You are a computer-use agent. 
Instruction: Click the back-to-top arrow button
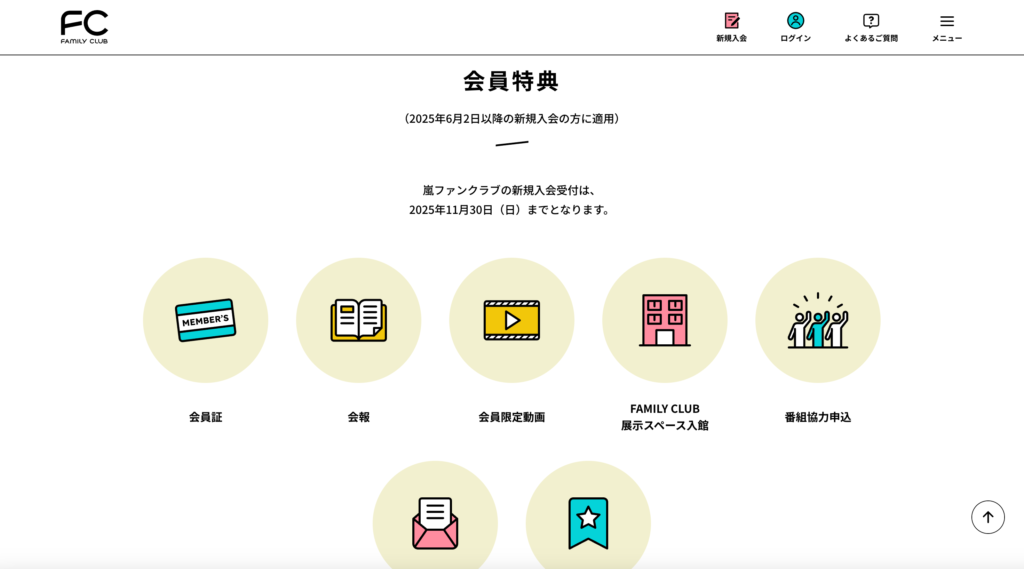[987, 517]
